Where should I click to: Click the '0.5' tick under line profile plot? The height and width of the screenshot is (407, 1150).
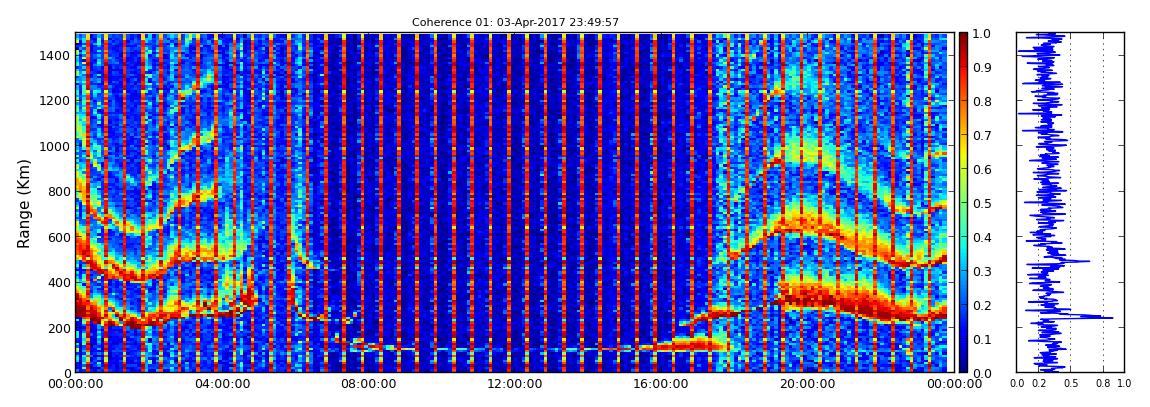click(x=1071, y=384)
